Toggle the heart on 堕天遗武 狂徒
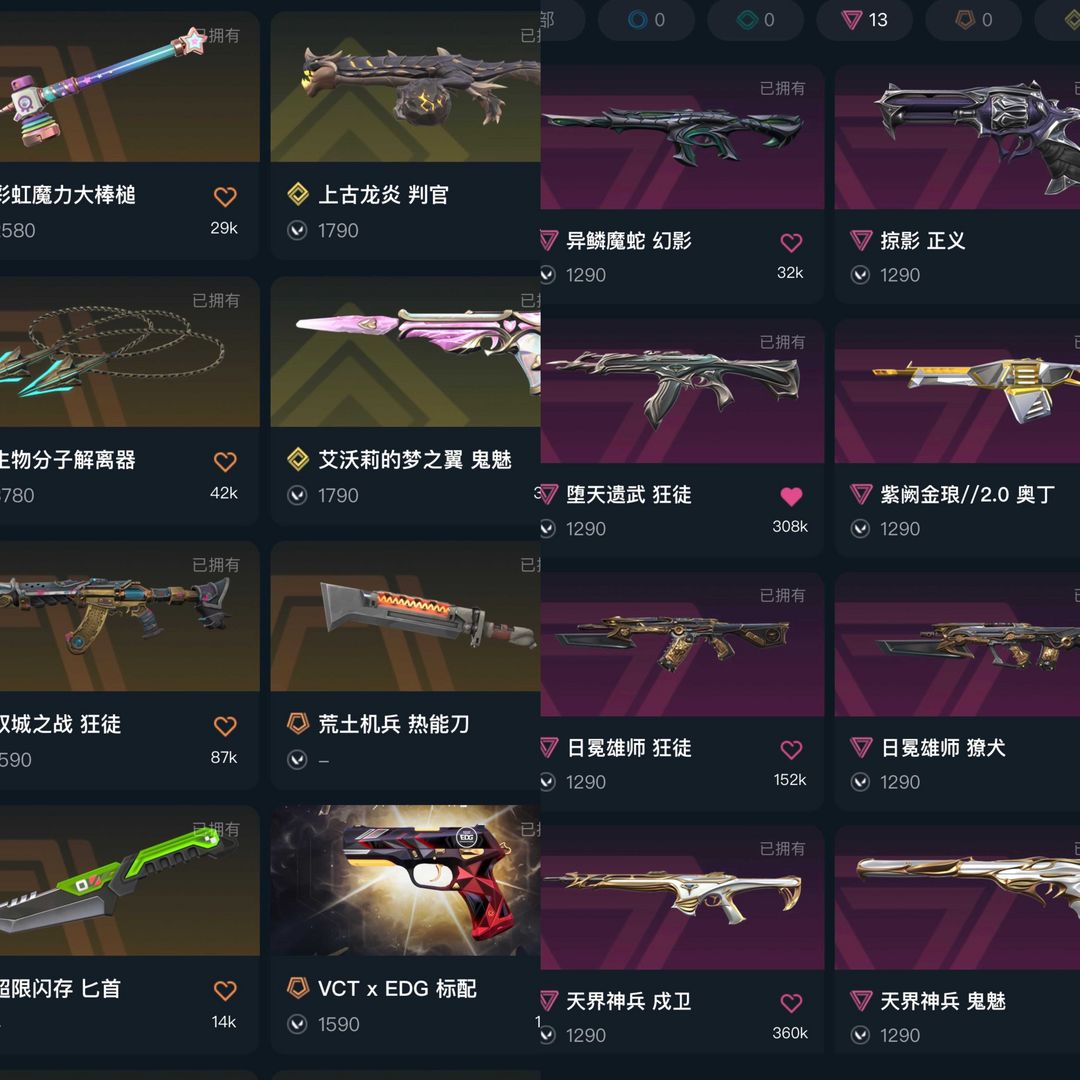The width and height of the screenshot is (1080, 1080). point(791,496)
